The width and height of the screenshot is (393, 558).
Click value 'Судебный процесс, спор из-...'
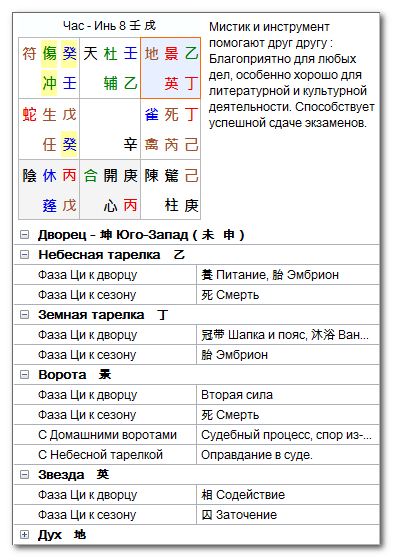click(286, 435)
